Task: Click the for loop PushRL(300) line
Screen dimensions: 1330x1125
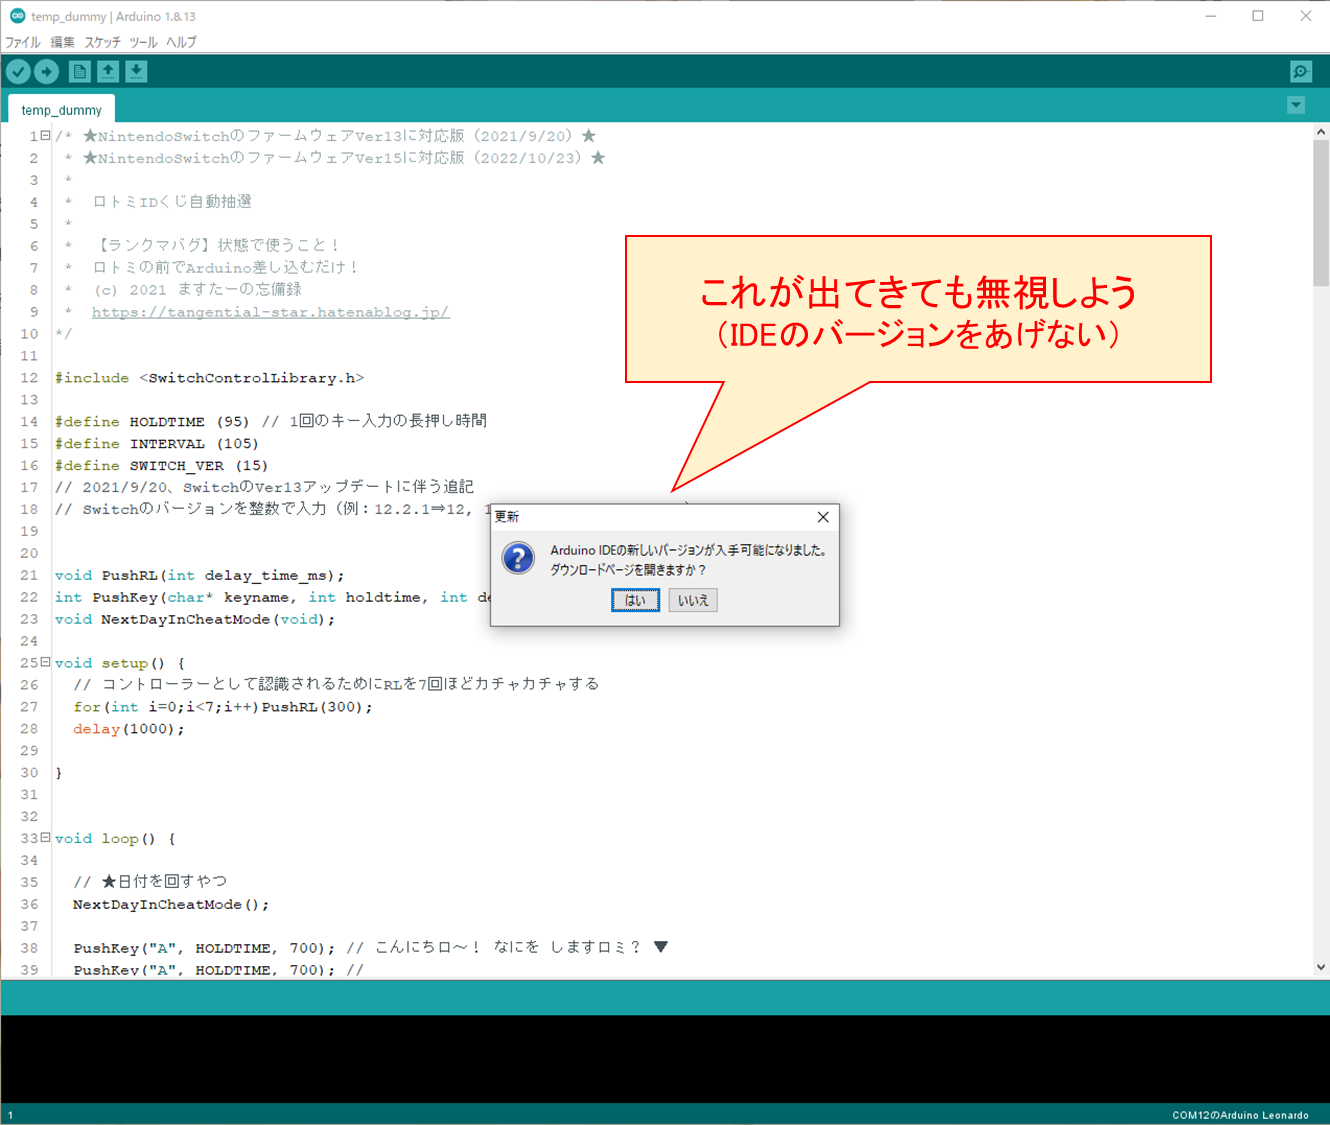Action: 222,707
